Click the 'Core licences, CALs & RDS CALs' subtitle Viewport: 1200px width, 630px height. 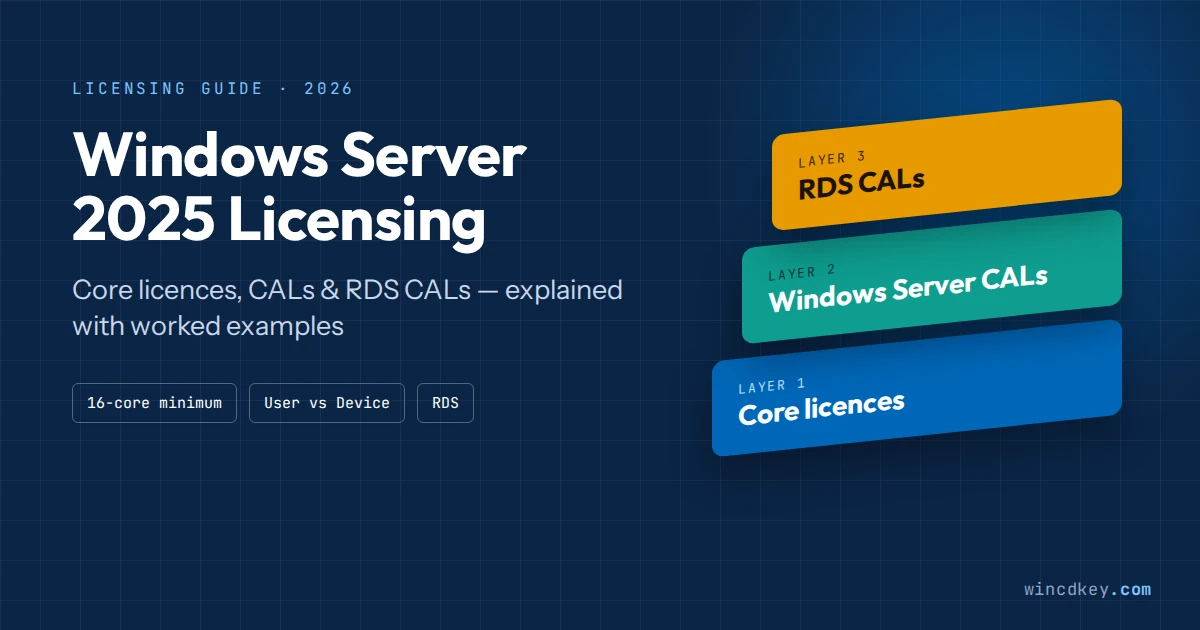[x=347, y=308]
